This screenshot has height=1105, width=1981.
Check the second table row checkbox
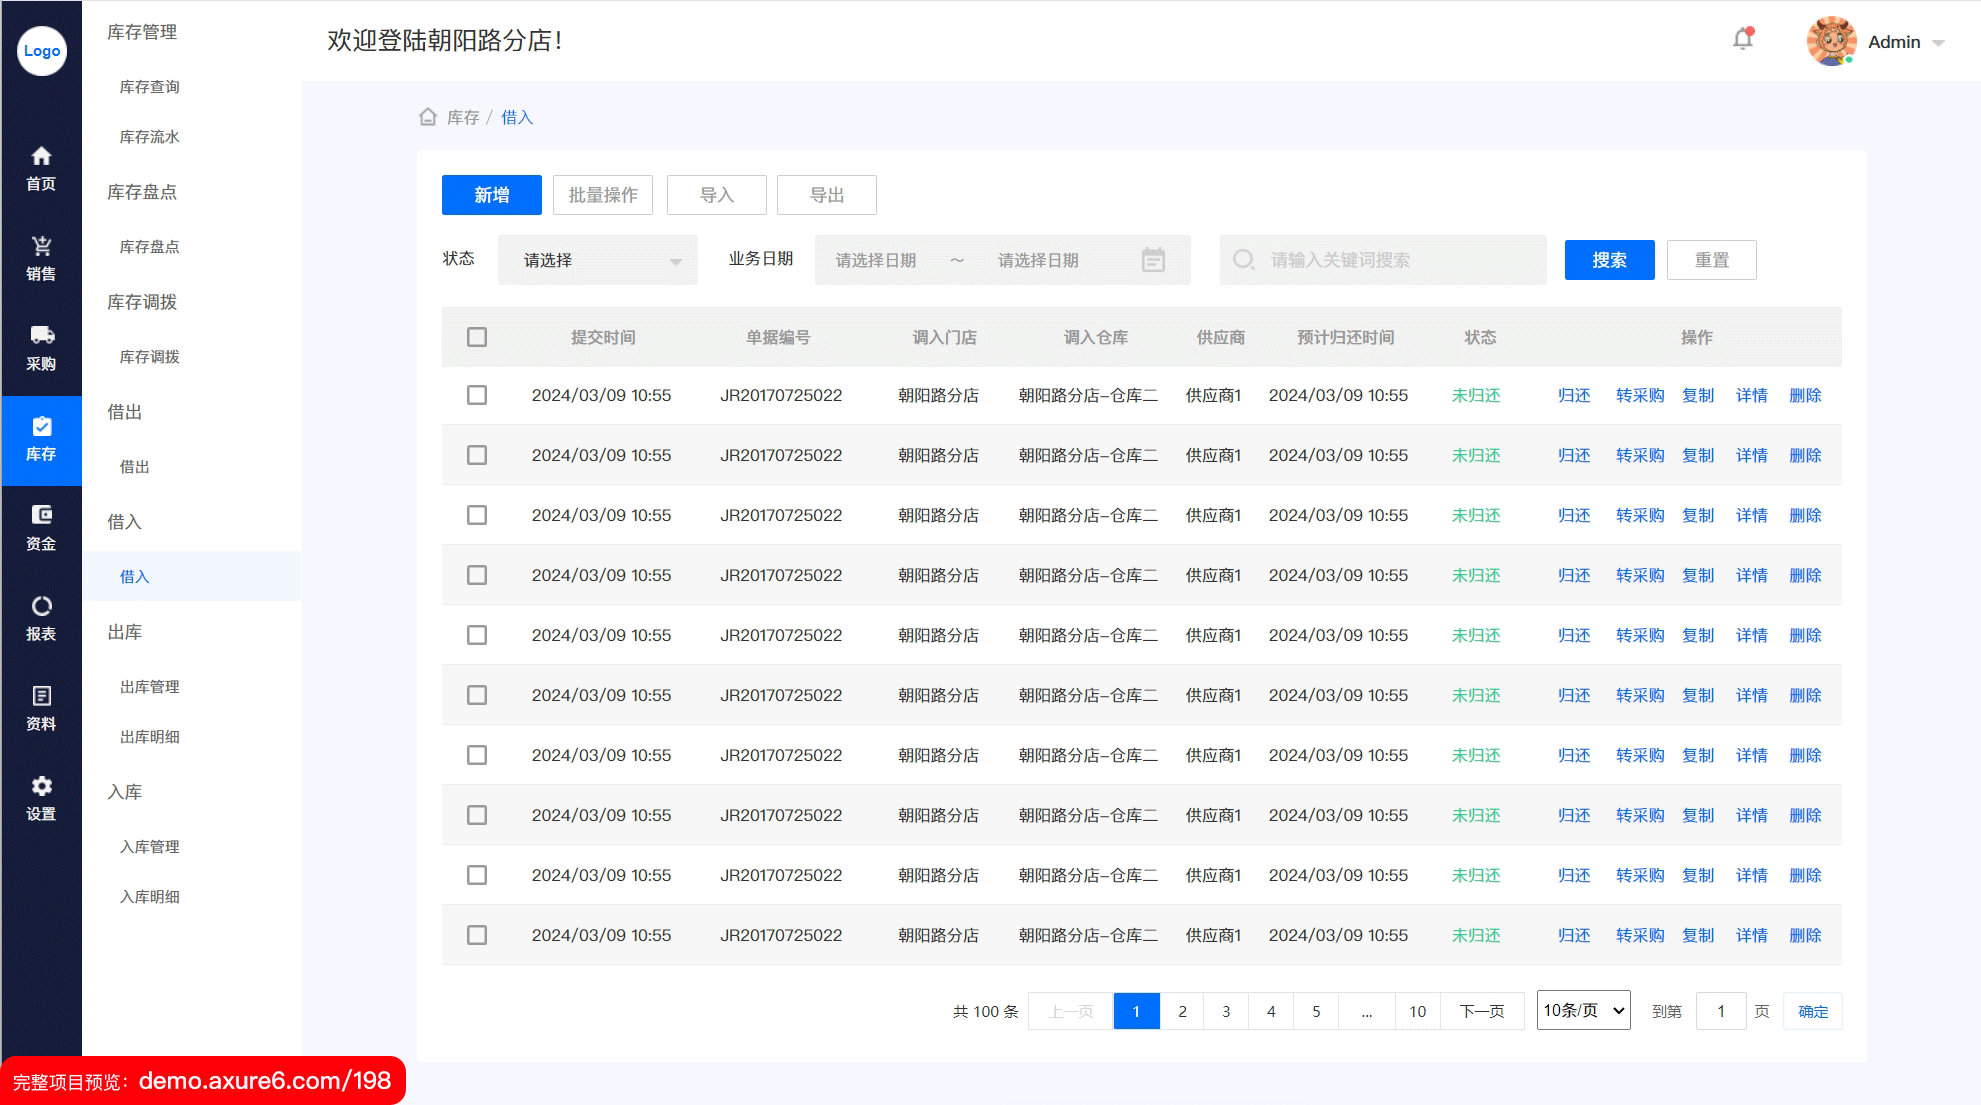tap(477, 455)
